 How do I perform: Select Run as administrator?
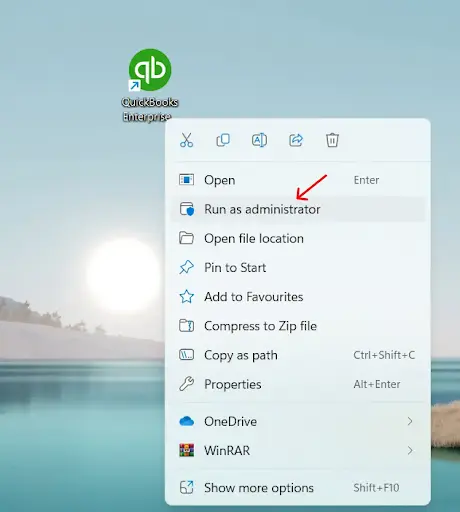click(x=298, y=209)
